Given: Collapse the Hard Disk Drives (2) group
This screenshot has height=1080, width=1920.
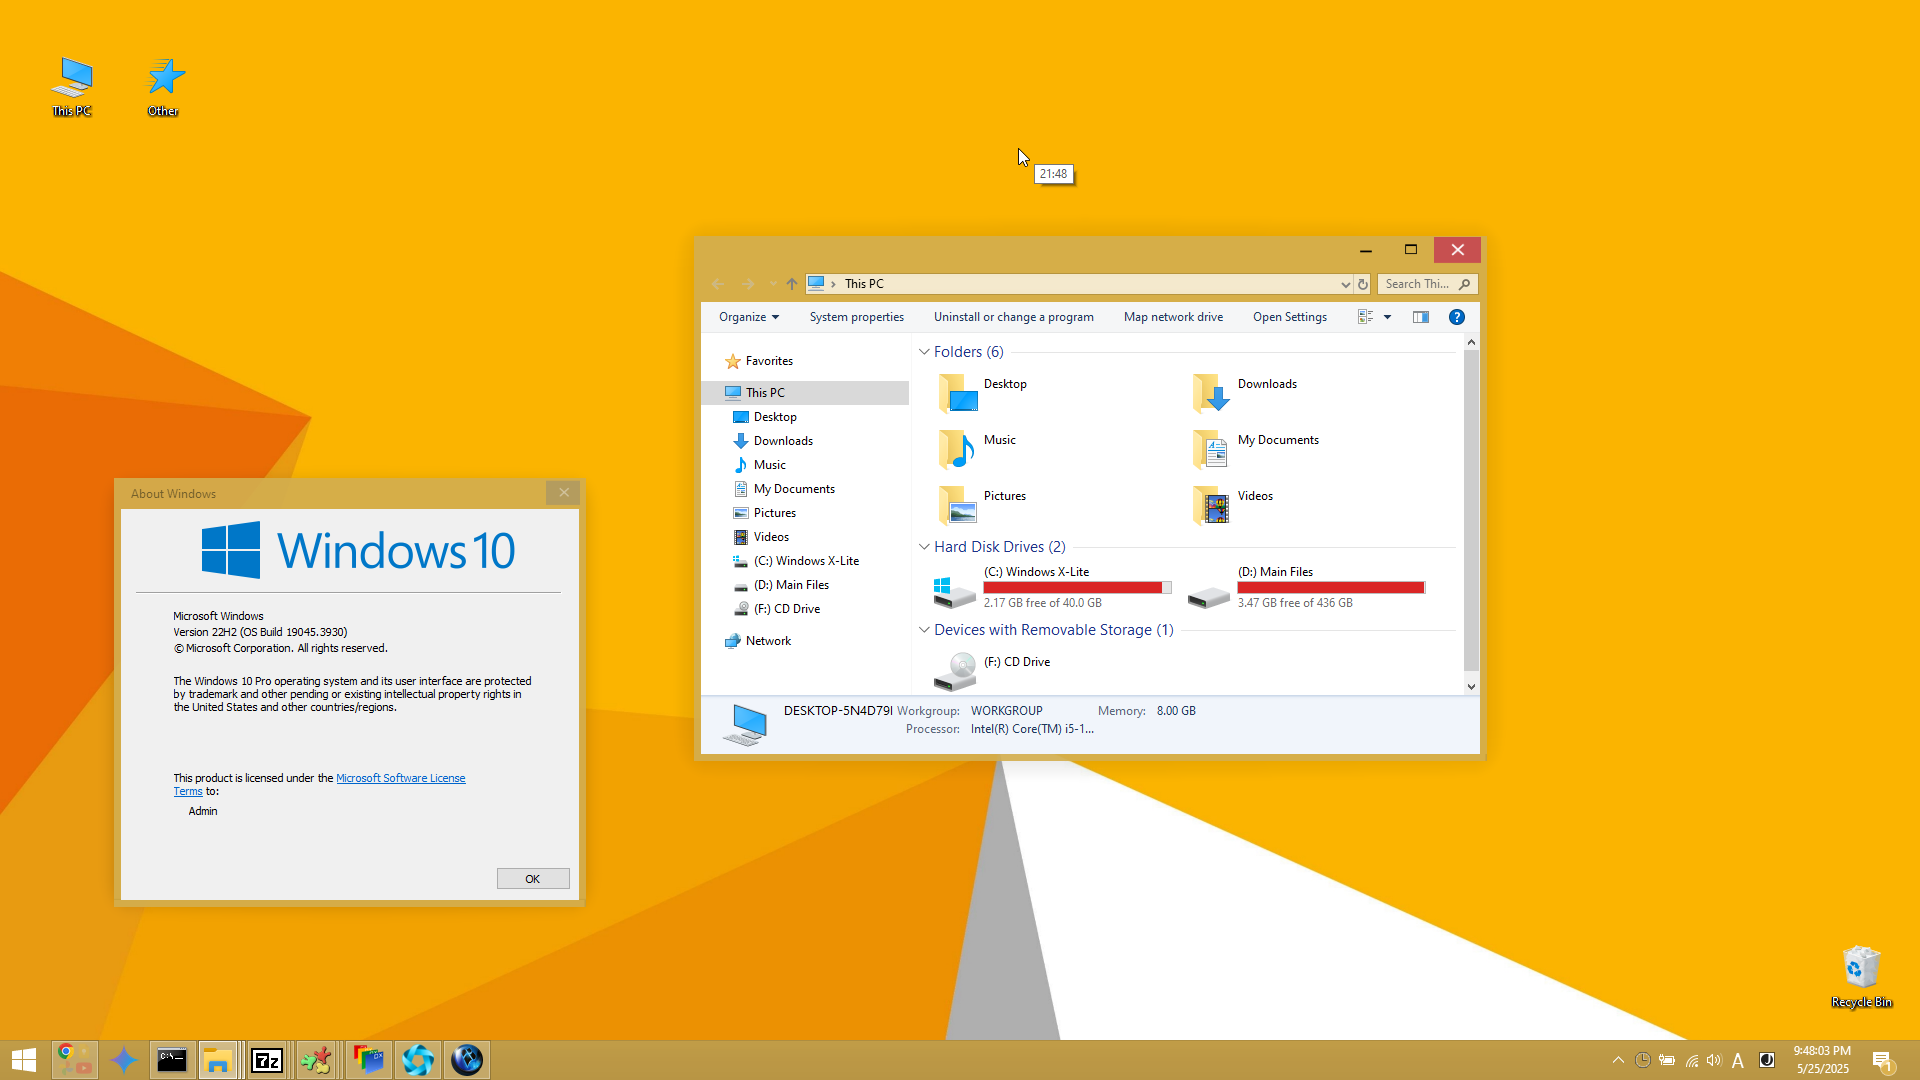Looking at the screenshot, I should (x=924, y=547).
